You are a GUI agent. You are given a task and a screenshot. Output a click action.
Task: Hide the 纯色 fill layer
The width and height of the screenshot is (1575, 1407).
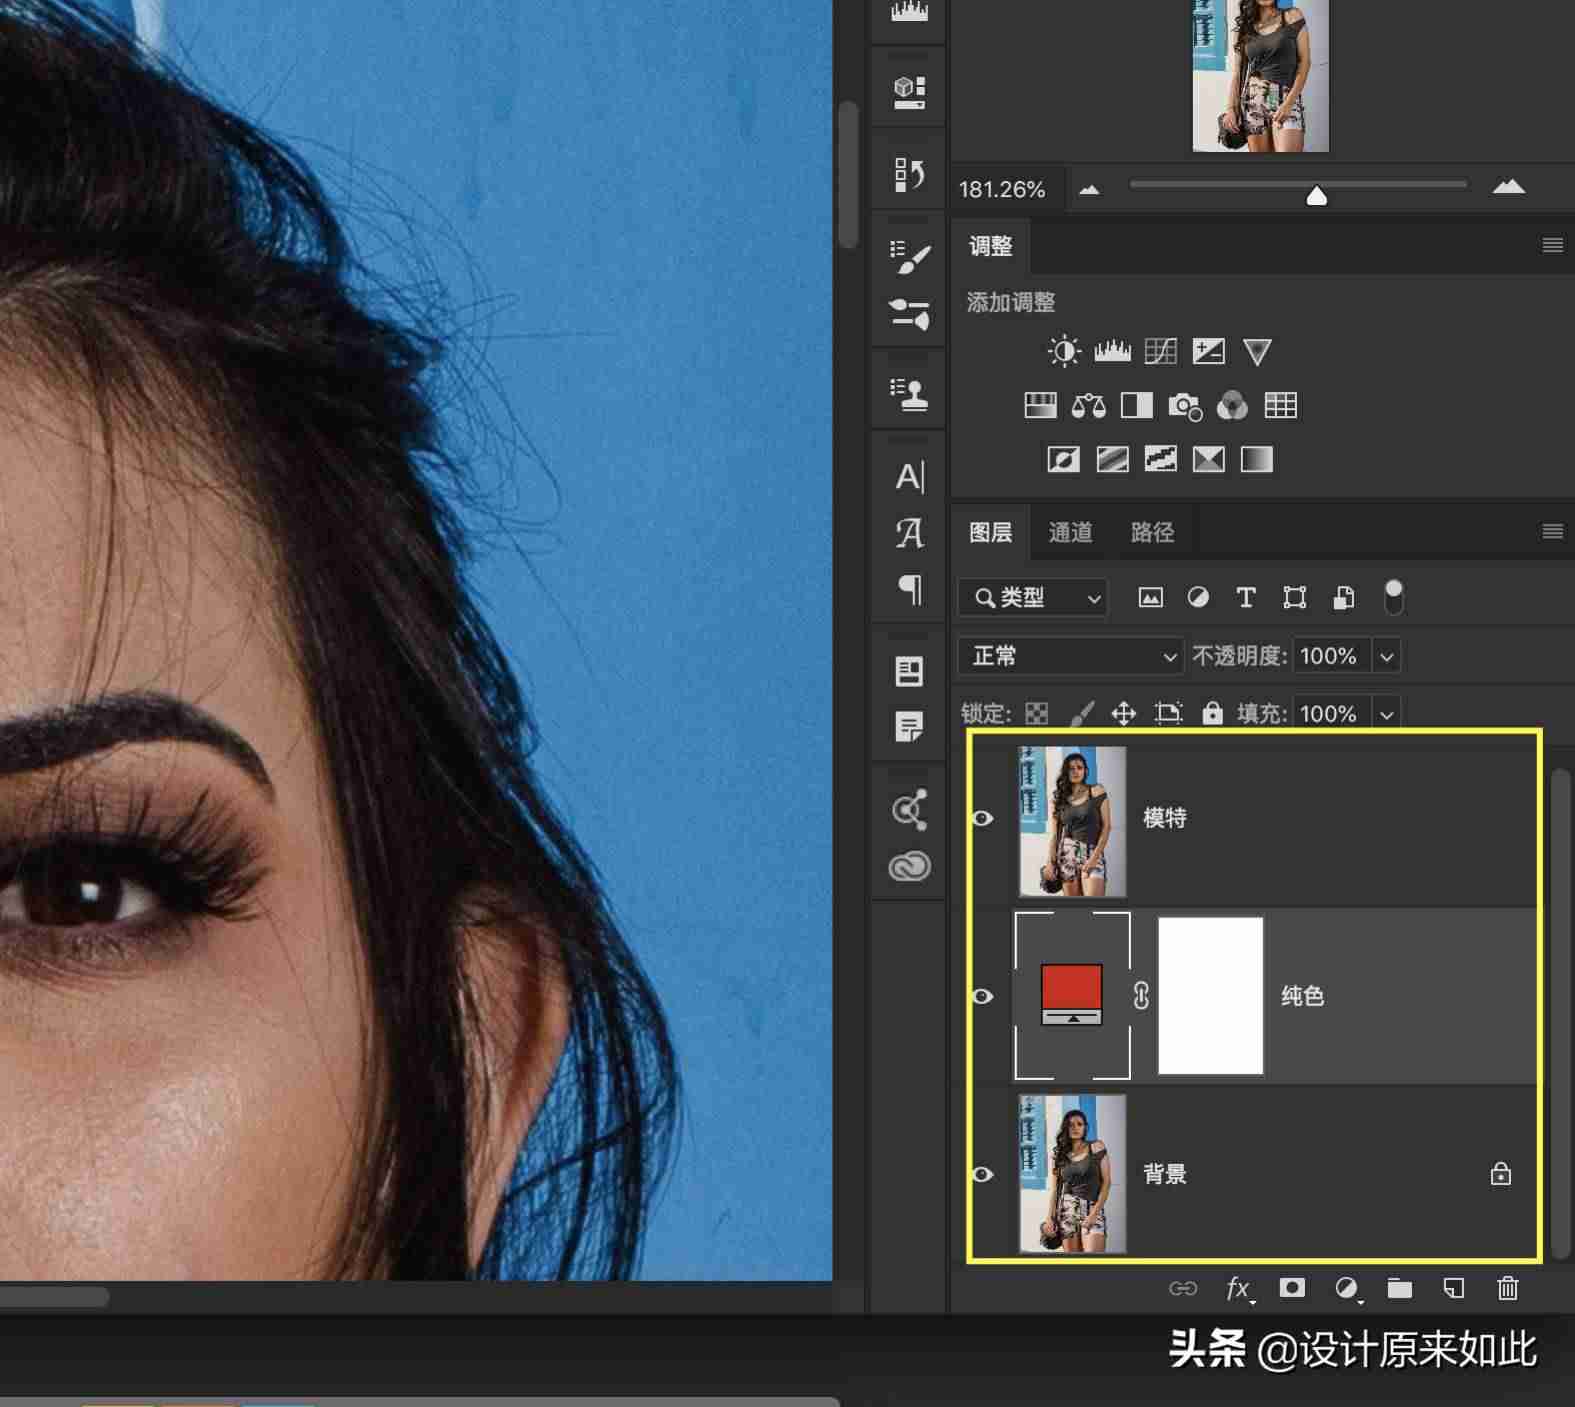(983, 996)
